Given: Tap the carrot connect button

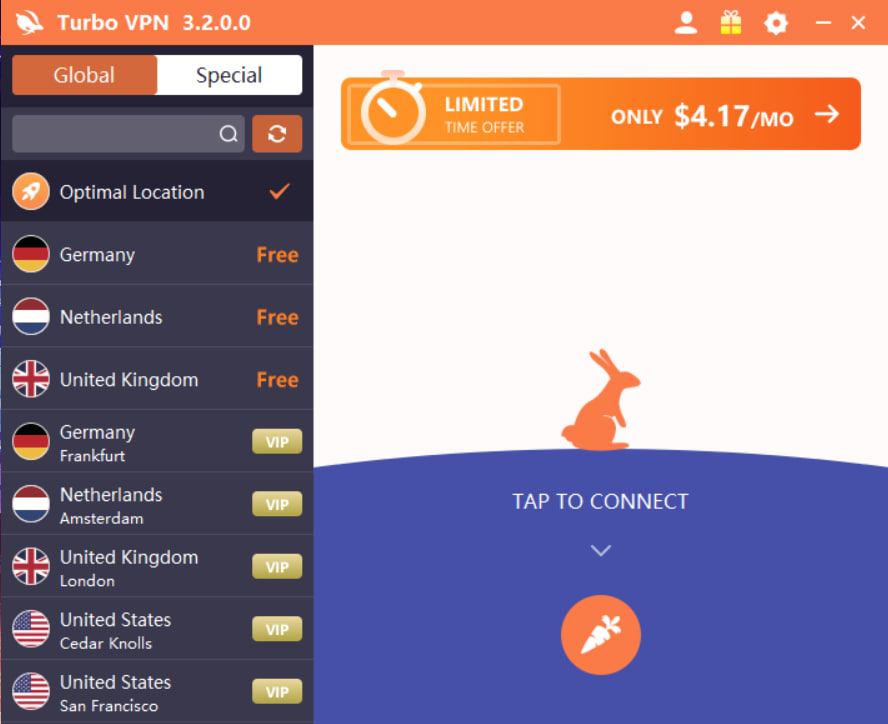Looking at the screenshot, I should [x=600, y=634].
